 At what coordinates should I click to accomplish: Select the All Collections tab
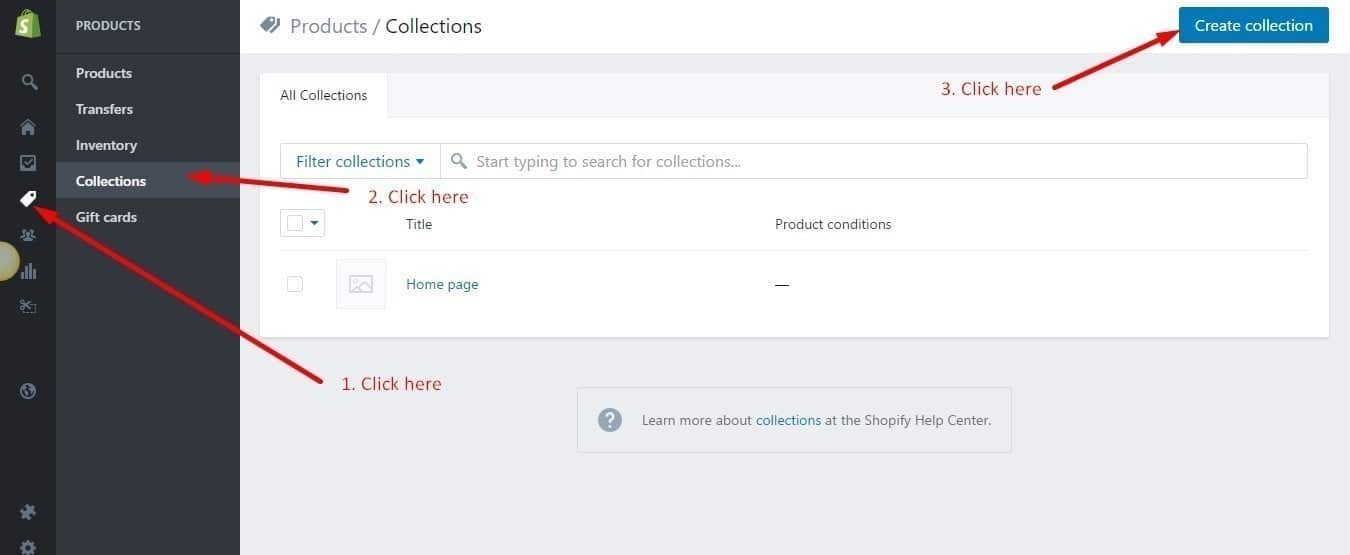coord(324,96)
